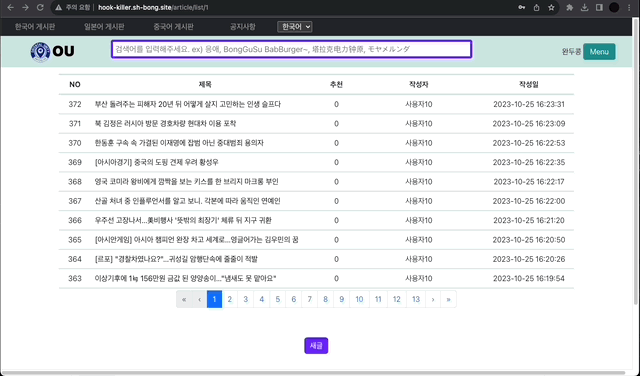Go to pagination page 7

click(x=309, y=299)
